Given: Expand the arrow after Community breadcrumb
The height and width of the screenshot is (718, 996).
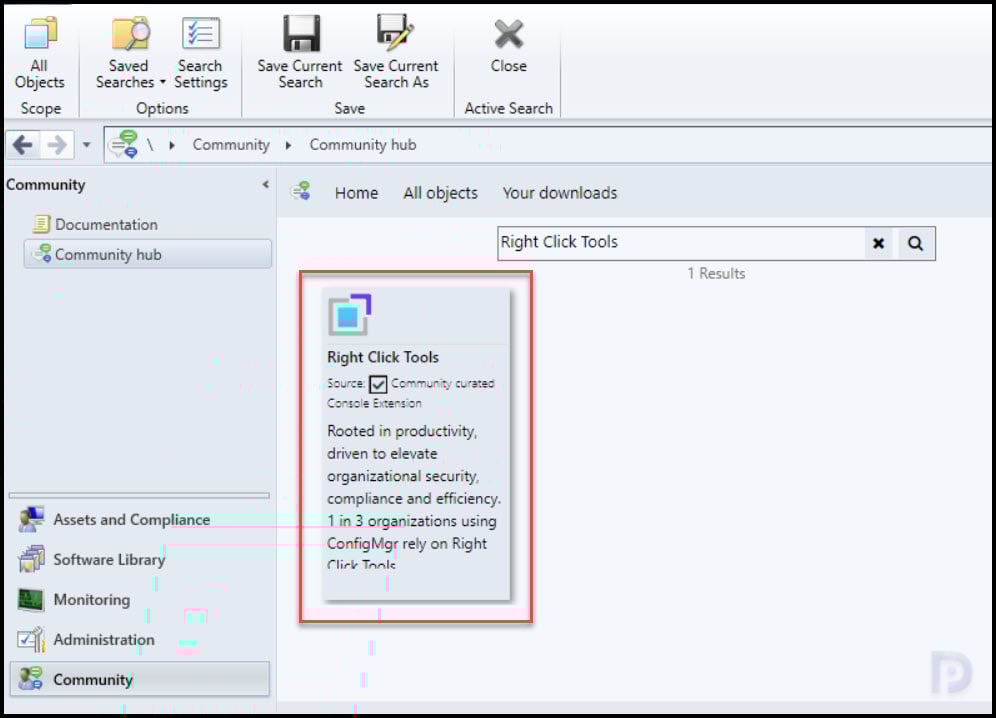Looking at the screenshot, I should click(288, 146).
